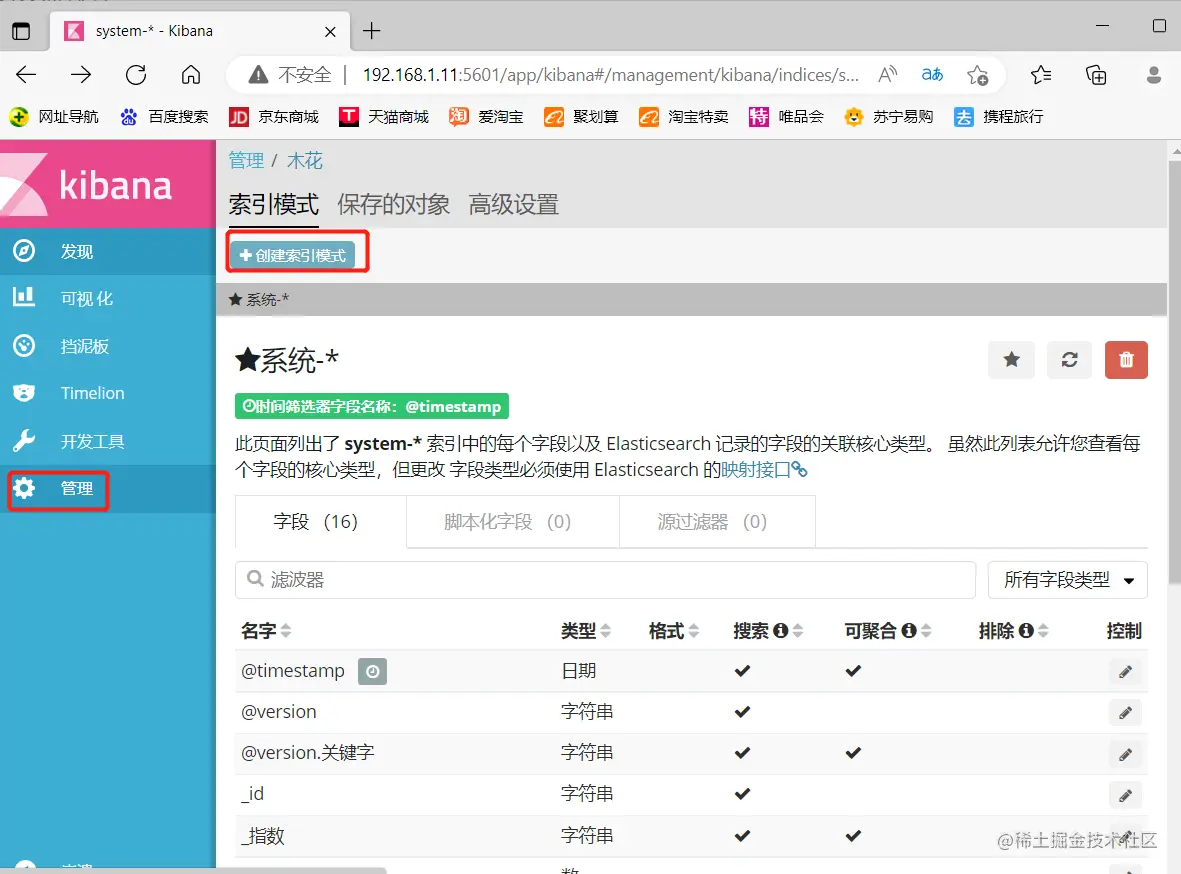1181x874 pixels.
Task: Switch to 高级设置 tab
Action: 514,204
